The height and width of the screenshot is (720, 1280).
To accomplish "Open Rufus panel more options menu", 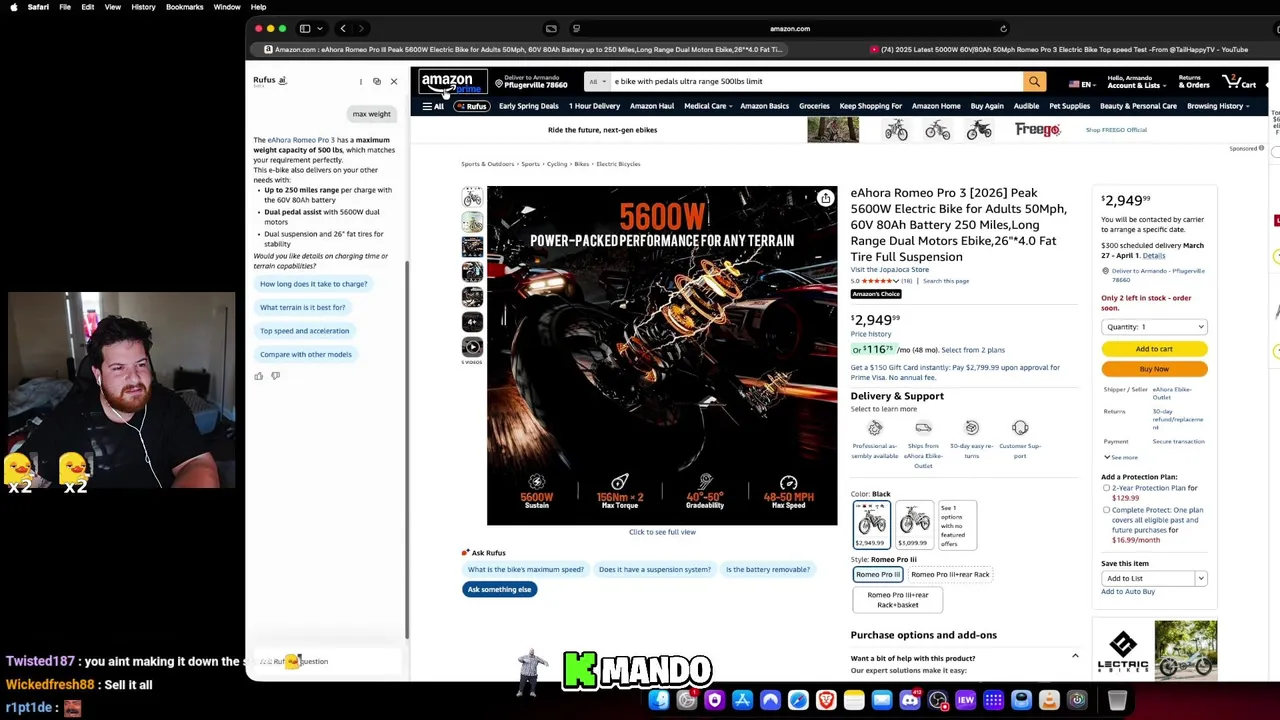I will 361,81.
